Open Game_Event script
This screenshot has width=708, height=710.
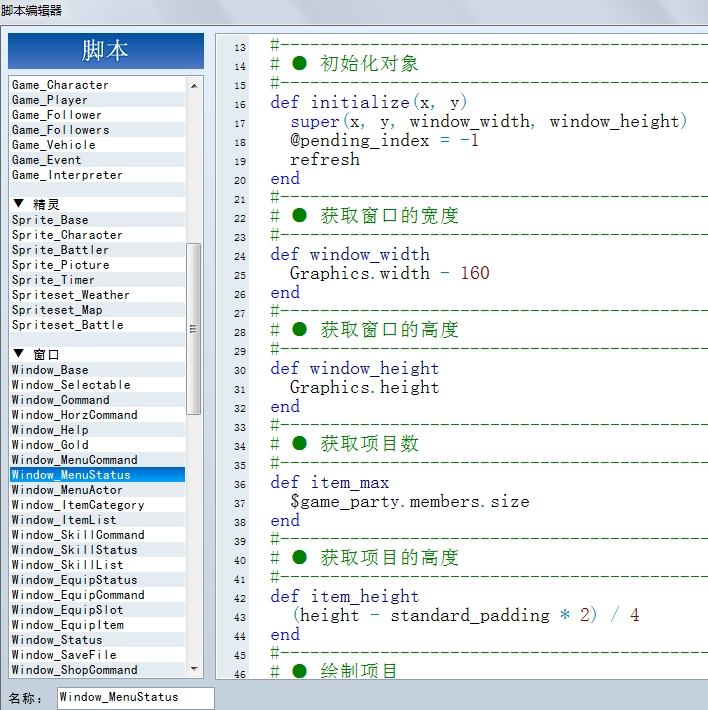(97, 159)
